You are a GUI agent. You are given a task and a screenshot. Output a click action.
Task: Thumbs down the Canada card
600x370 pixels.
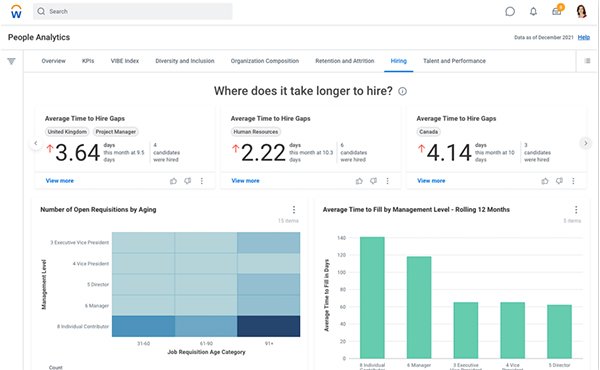point(559,181)
